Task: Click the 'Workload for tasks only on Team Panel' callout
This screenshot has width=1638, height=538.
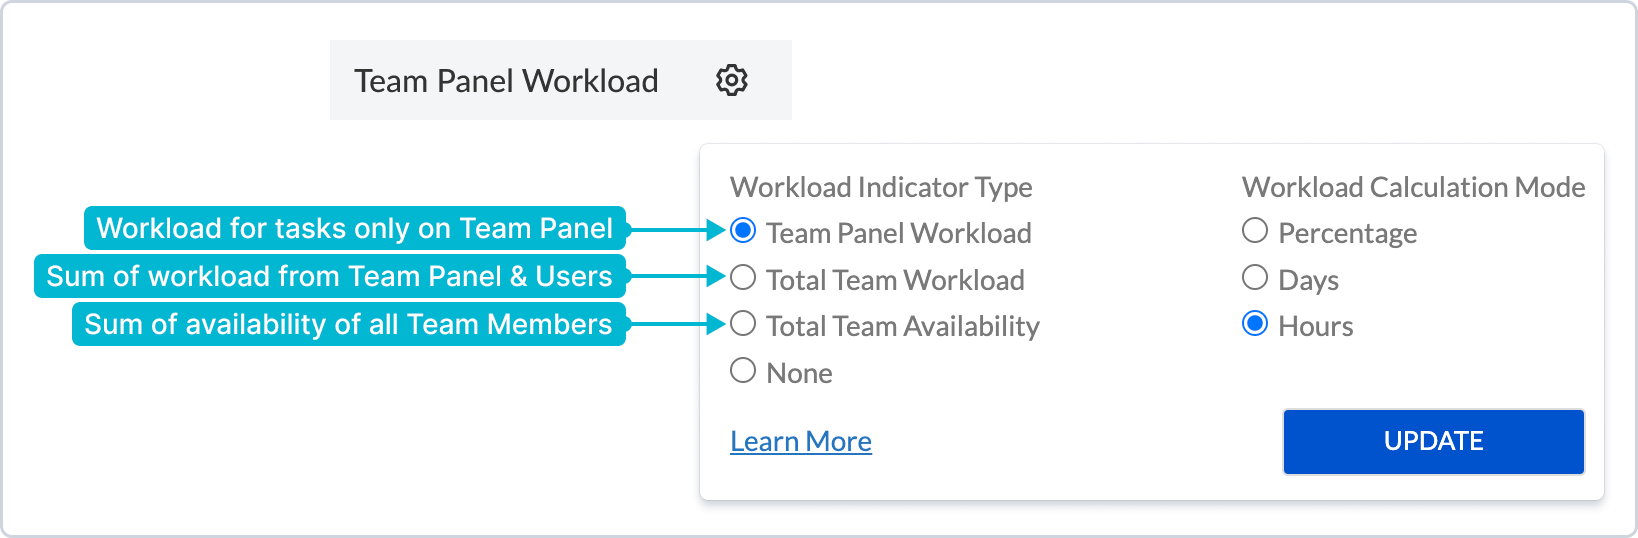Action: [x=354, y=228]
